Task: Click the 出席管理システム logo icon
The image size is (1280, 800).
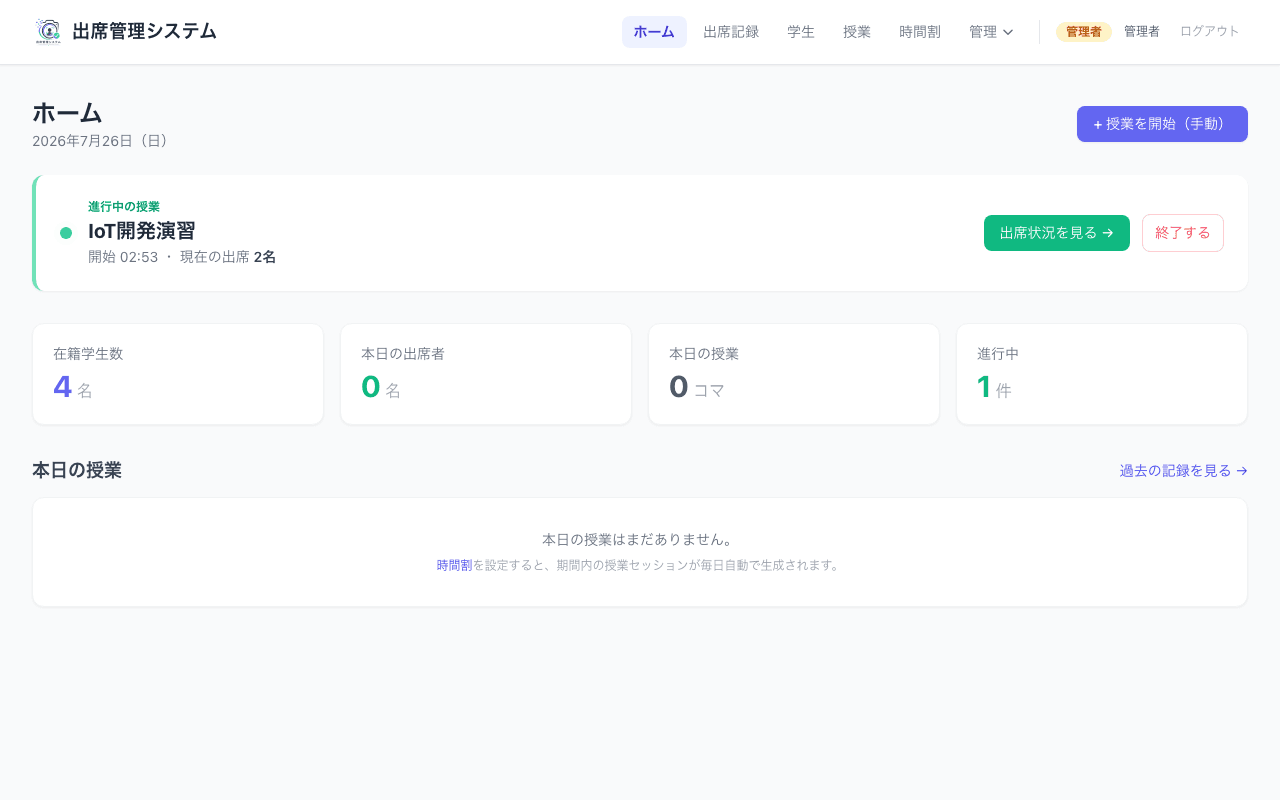Action: click(48, 31)
